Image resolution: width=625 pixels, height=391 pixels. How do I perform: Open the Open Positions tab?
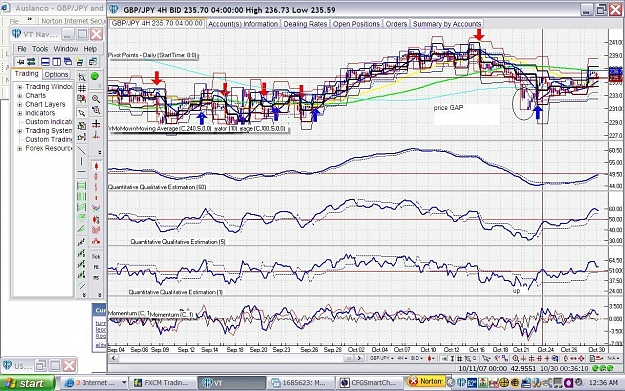(x=356, y=24)
